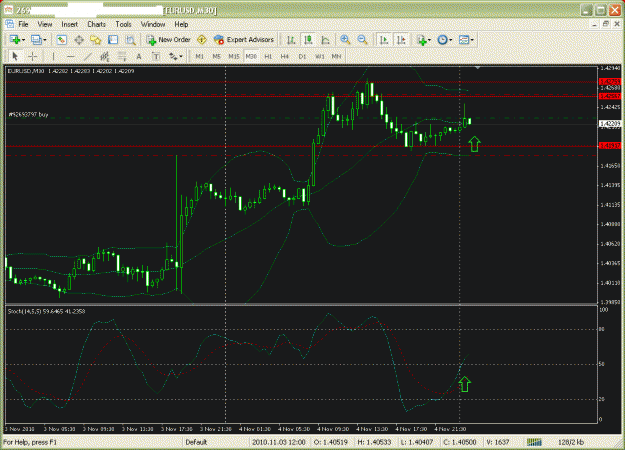This screenshot has width=625, height=450.
Task: Switch chart to D1 timeframe
Action: click(302, 57)
